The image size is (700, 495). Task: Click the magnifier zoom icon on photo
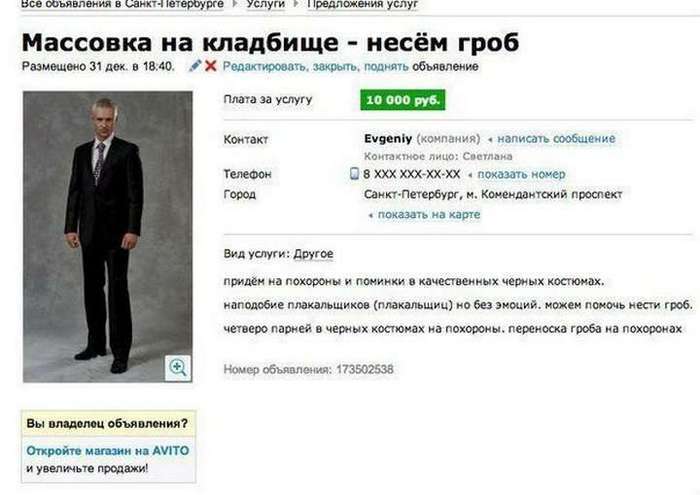178,368
